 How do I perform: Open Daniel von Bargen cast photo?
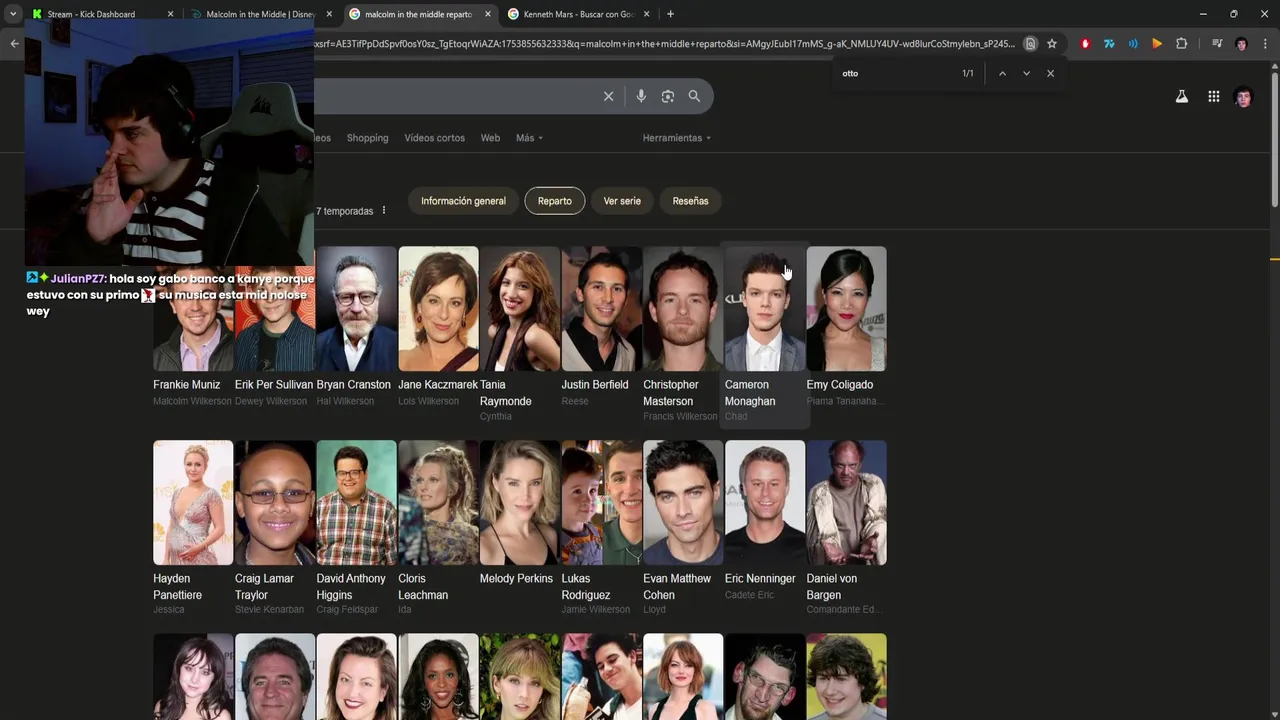[x=846, y=503]
